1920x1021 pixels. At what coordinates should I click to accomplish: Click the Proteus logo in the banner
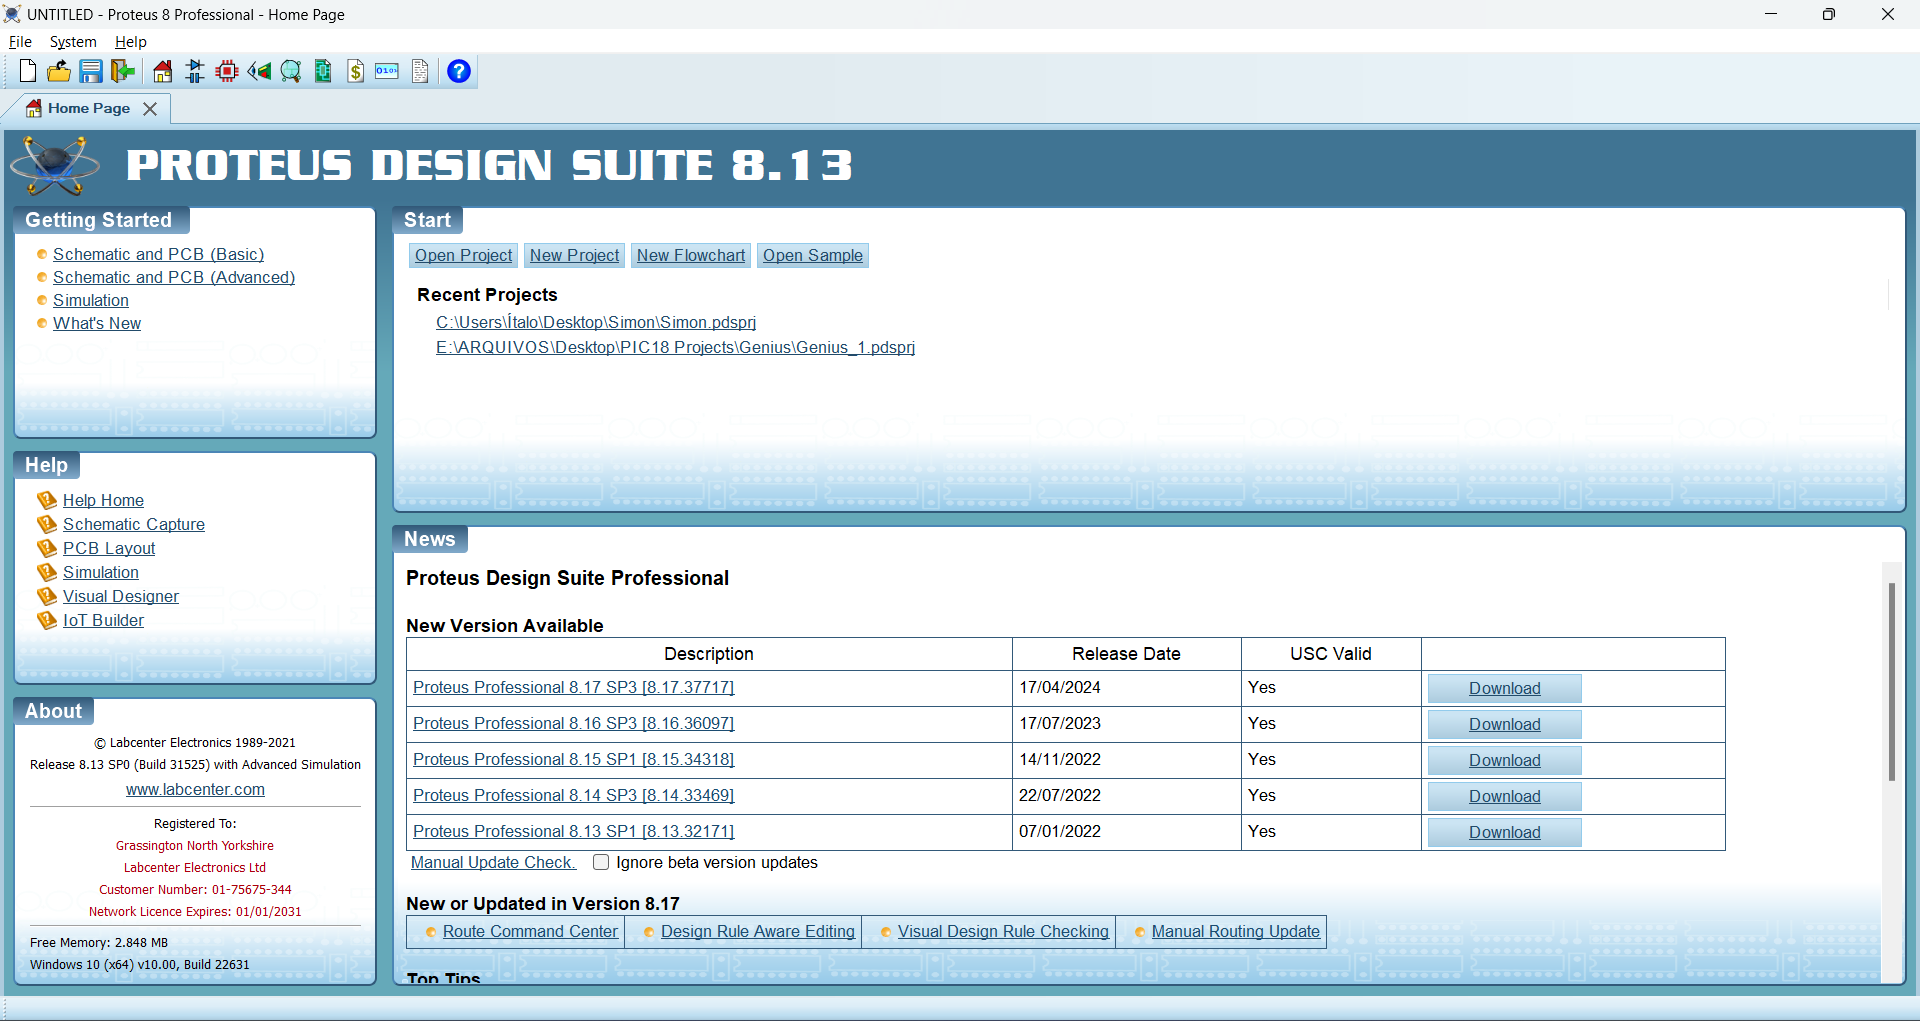click(x=55, y=165)
